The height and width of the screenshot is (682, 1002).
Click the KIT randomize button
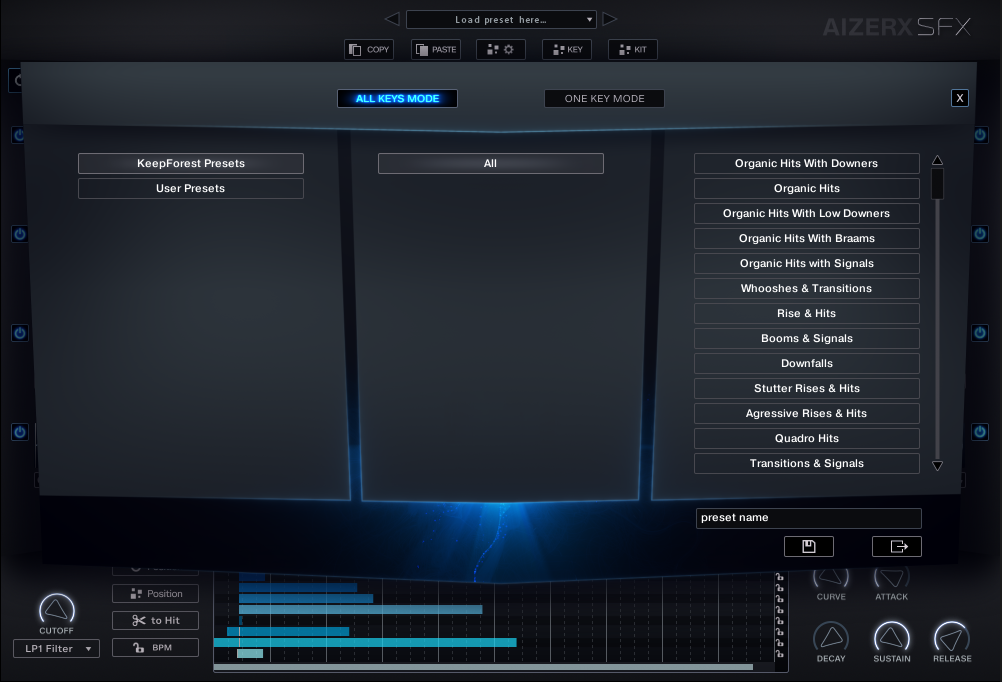point(633,49)
